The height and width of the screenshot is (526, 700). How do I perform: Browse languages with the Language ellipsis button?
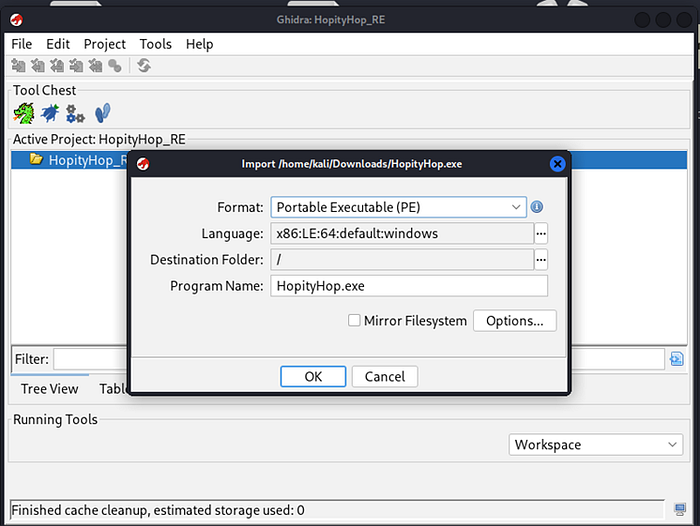pyautogui.click(x=541, y=234)
